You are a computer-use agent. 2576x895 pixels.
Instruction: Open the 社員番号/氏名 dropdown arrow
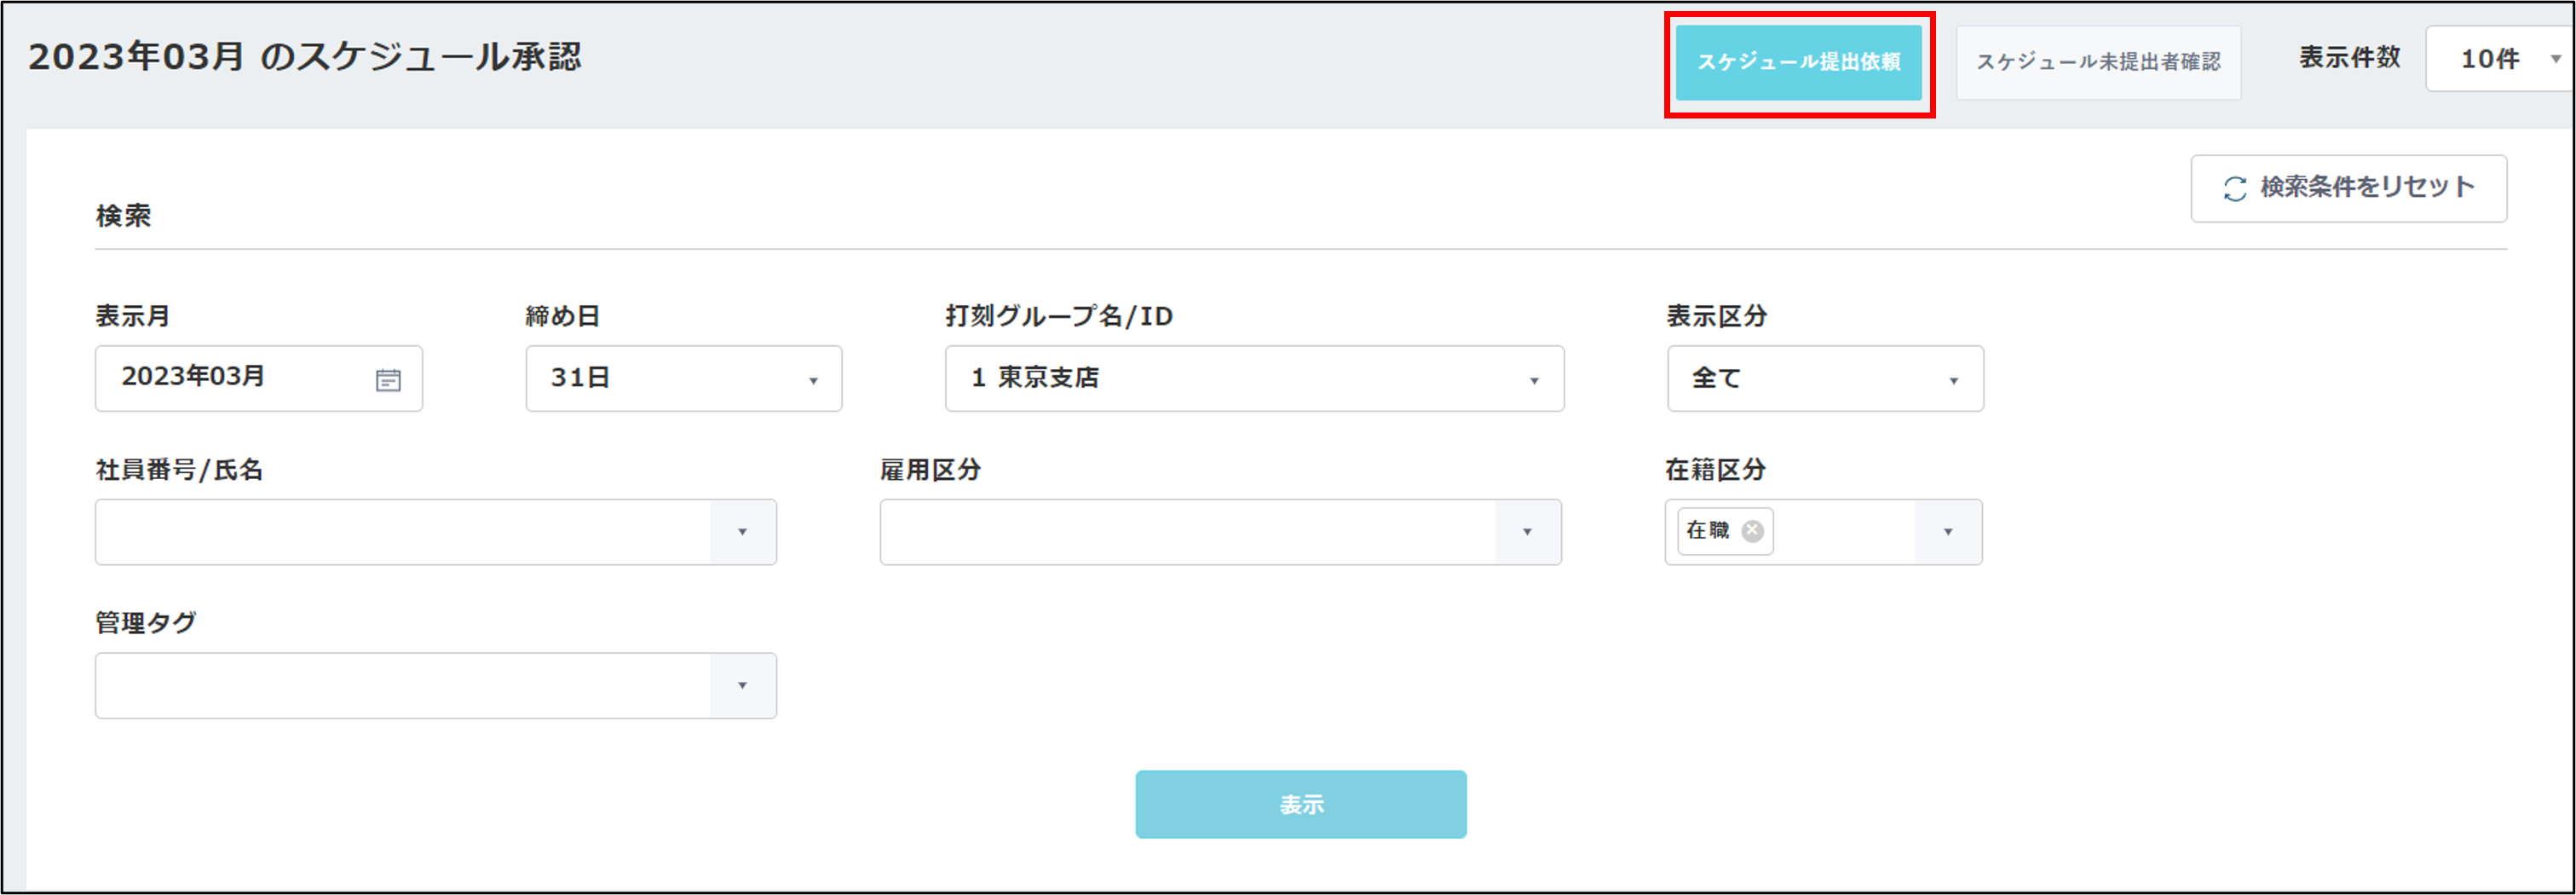point(742,532)
